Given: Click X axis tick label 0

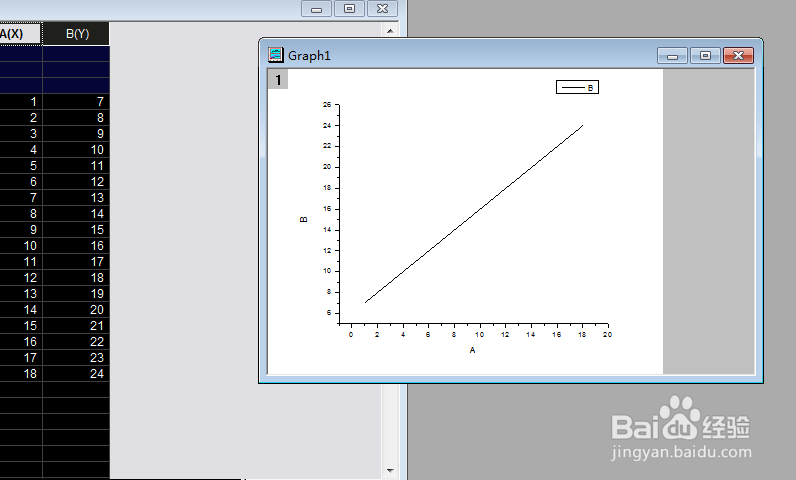Looking at the screenshot, I should [351, 334].
